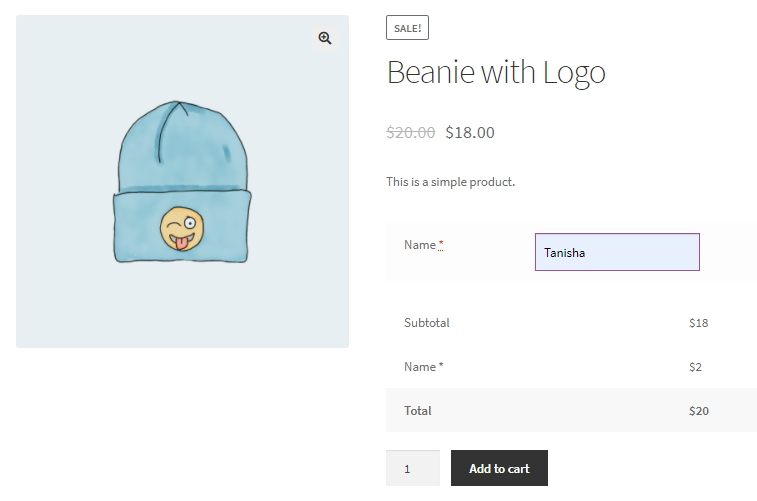Click the $20 total amount
Screen dimensions: 757x501
698,411
